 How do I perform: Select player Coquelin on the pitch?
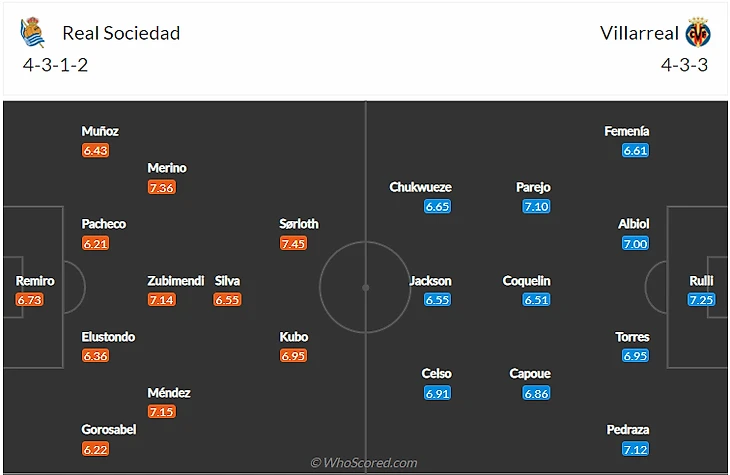(x=526, y=281)
